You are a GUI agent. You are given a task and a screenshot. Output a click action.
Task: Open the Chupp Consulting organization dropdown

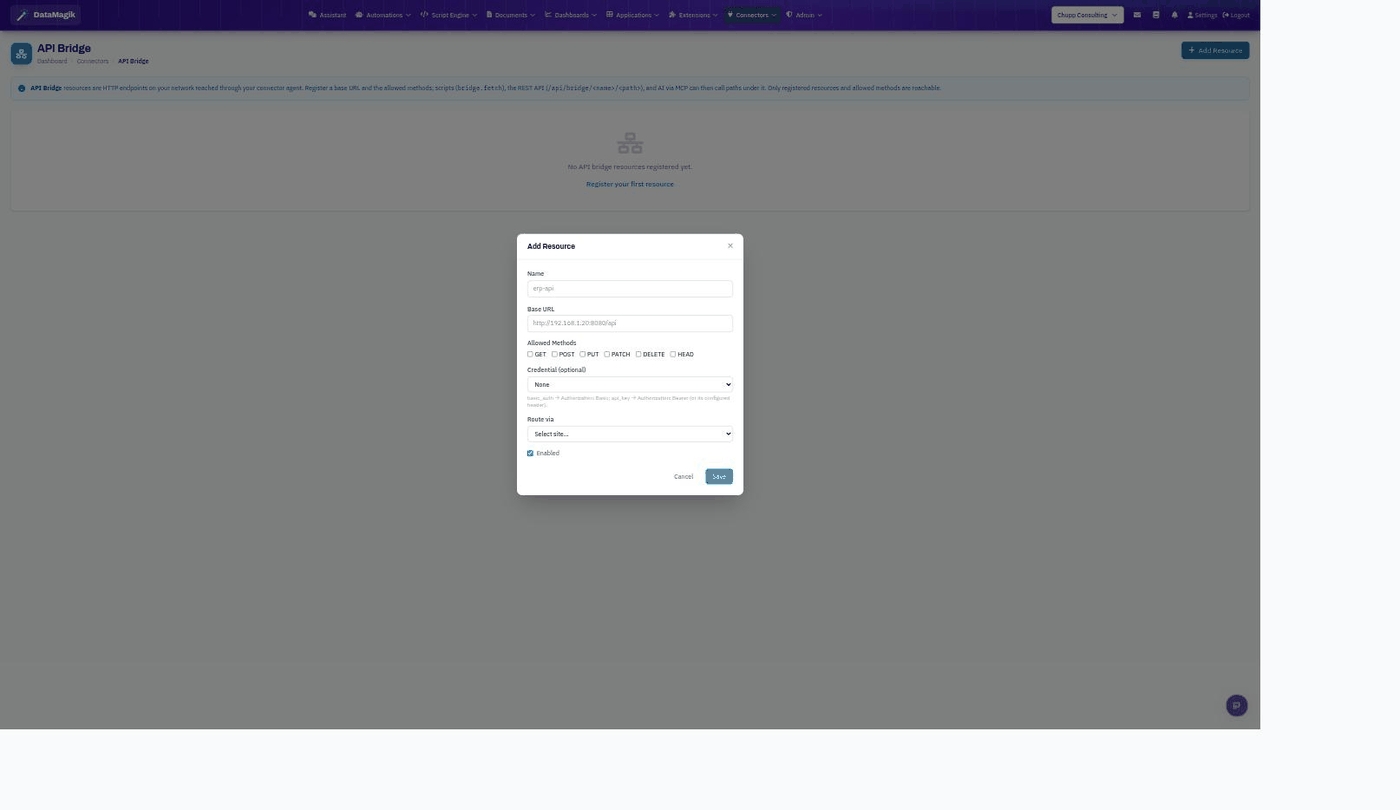(x=1087, y=15)
